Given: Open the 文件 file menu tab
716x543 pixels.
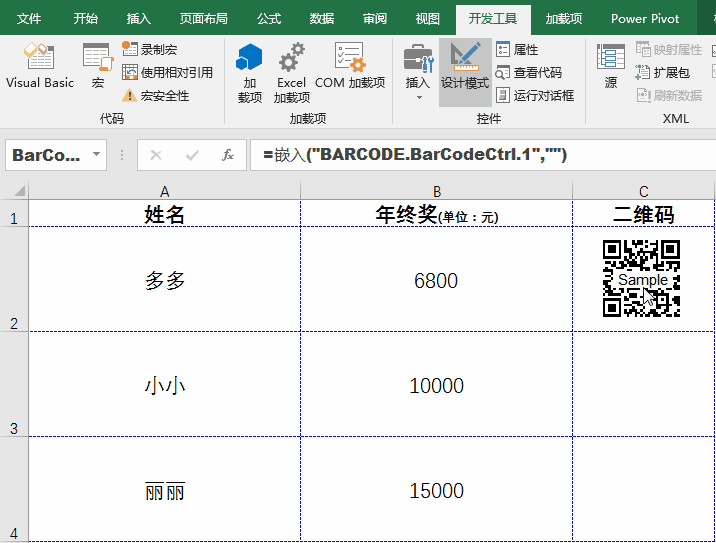Looking at the screenshot, I should pos(30,18).
